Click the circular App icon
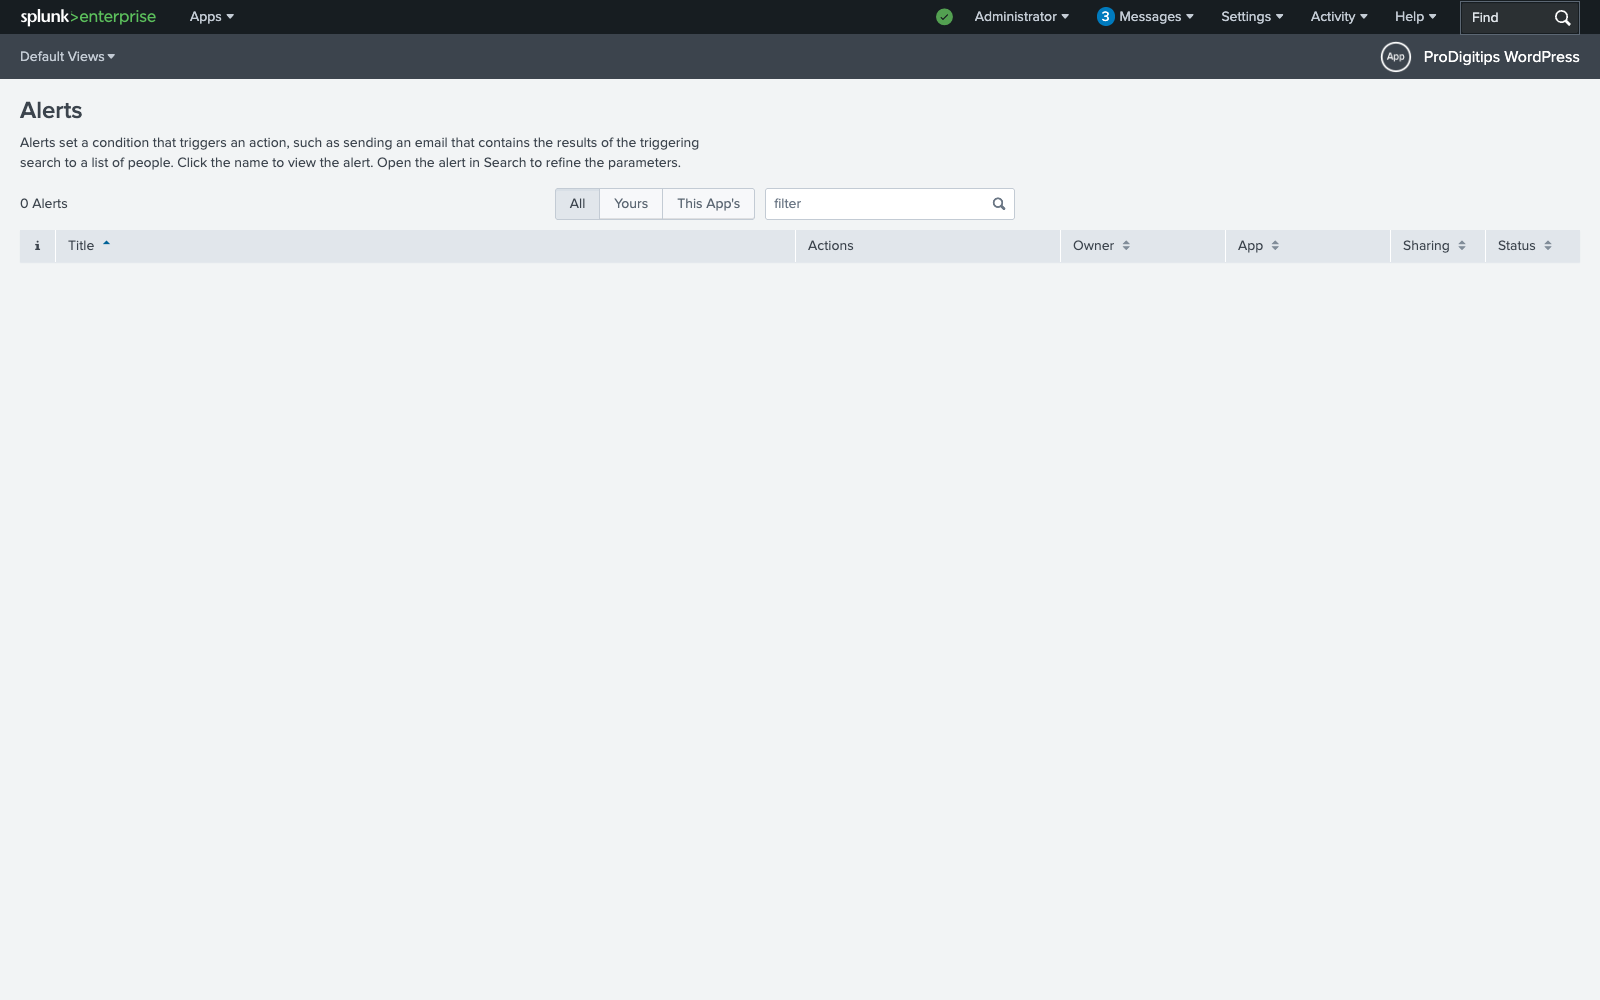 click(x=1396, y=57)
